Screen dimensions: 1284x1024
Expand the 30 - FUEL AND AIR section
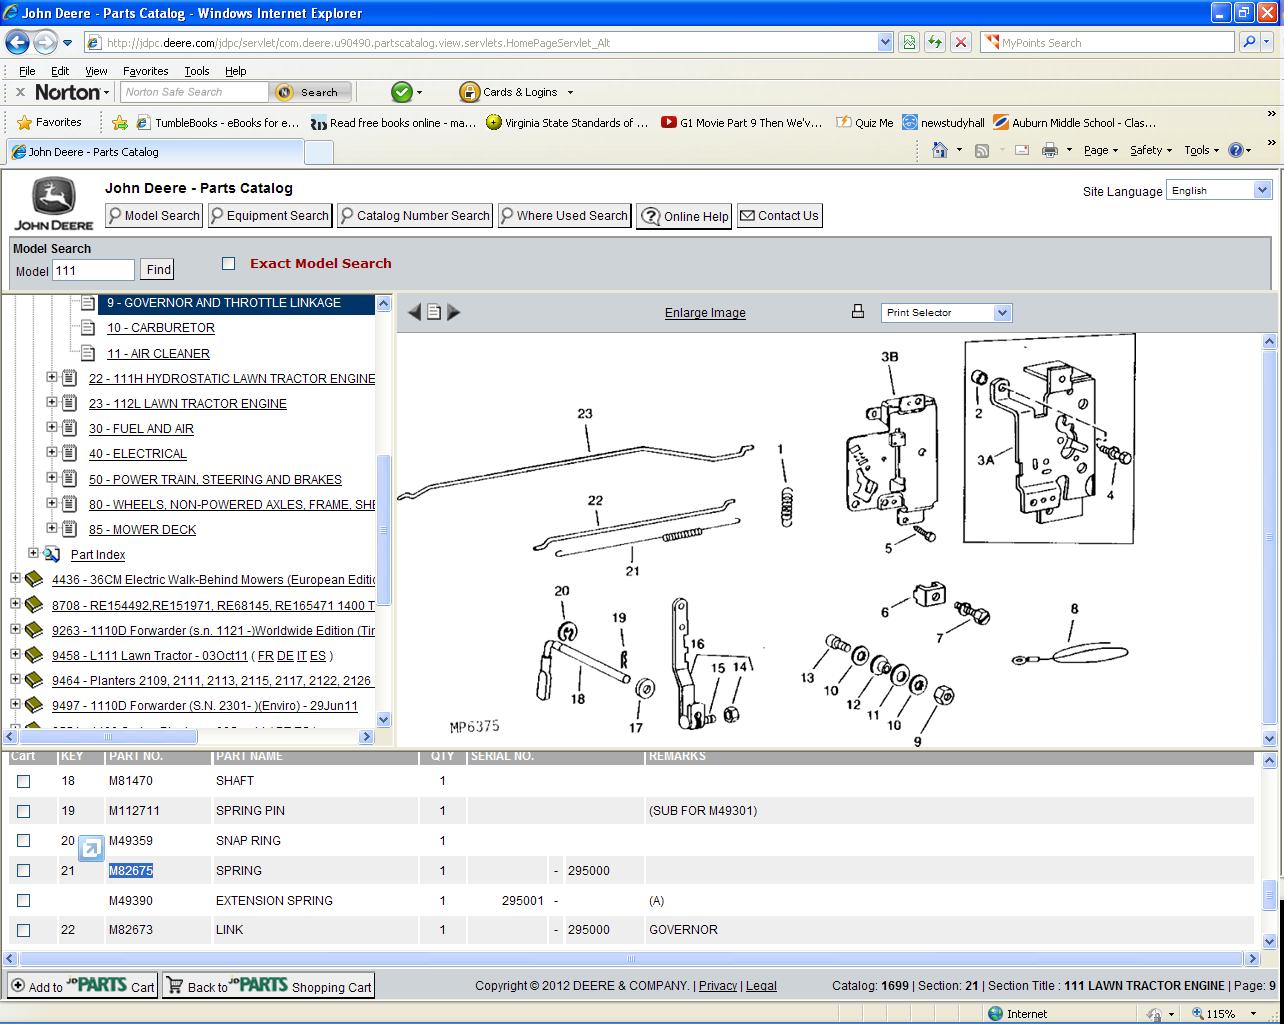tap(52, 427)
